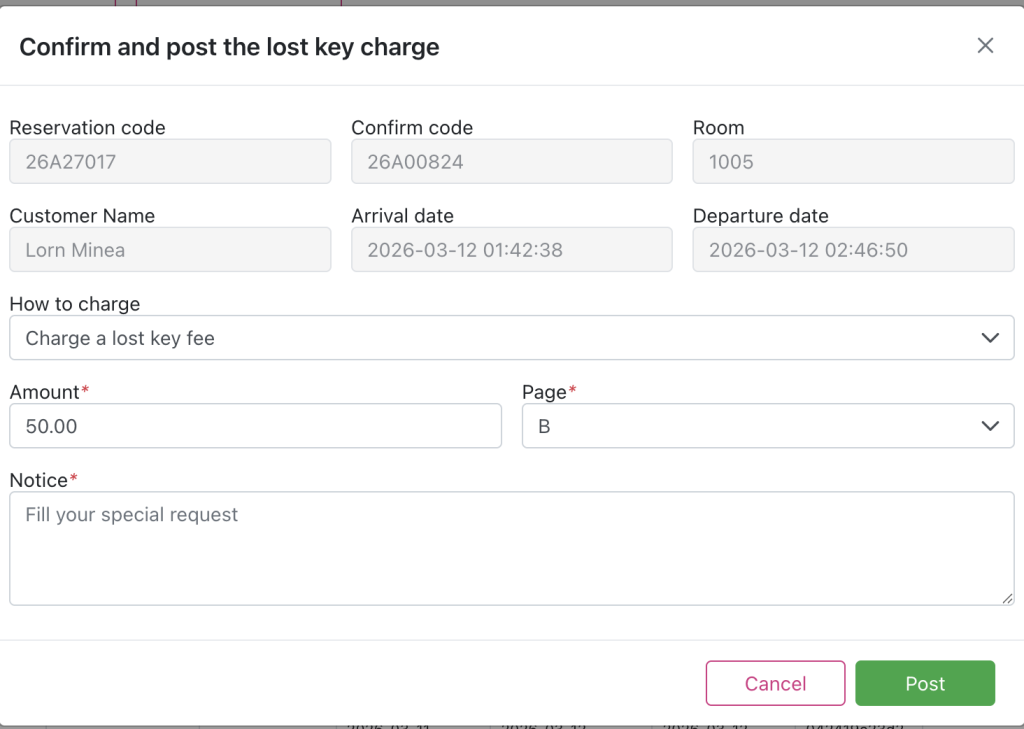The width and height of the screenshot is (1024, 729).
Task: Click the chevron arrow beside Charge a lost key fee
Action: click(990, 338)
